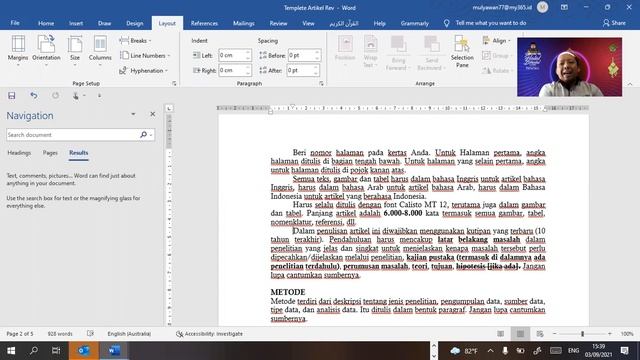Open the File tab

pos(15,23)
